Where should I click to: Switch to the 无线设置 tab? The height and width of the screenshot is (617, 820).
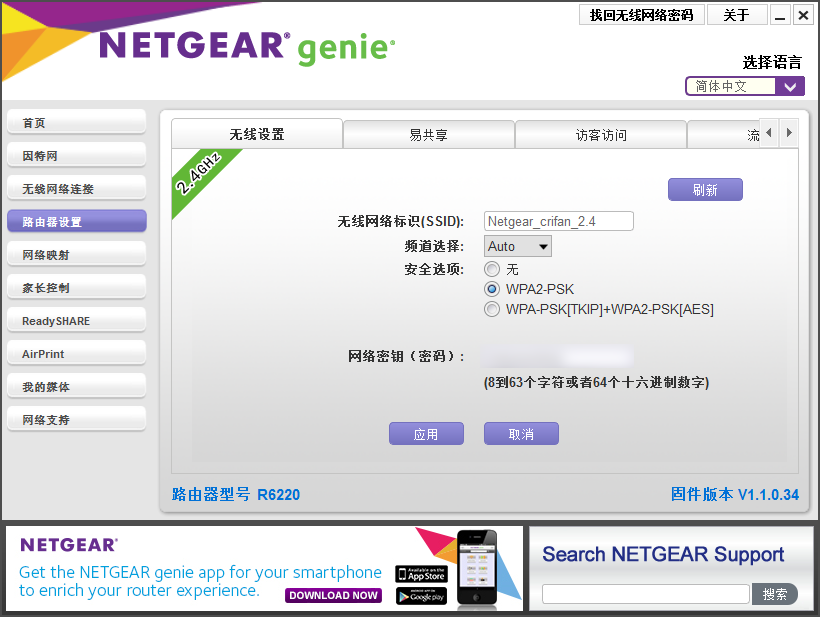click(x=257, y=134)
